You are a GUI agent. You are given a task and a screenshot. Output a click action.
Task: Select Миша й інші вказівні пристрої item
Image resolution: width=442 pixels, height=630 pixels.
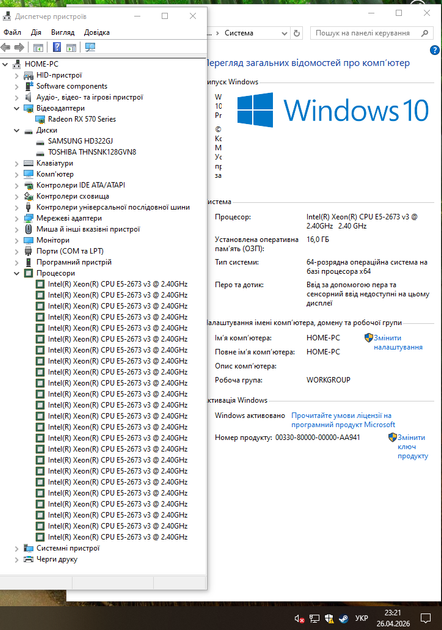click(x=88, y=229)
